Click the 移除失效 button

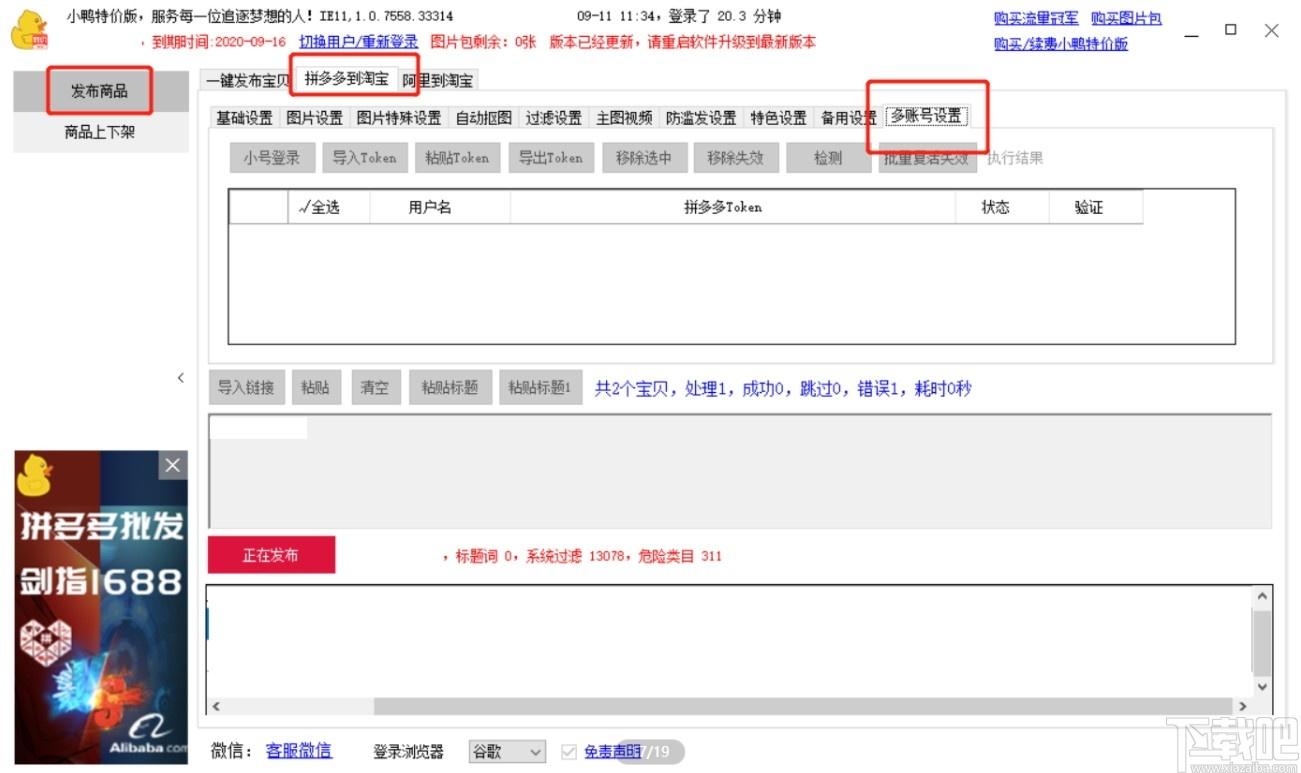[x=735, y=158]
